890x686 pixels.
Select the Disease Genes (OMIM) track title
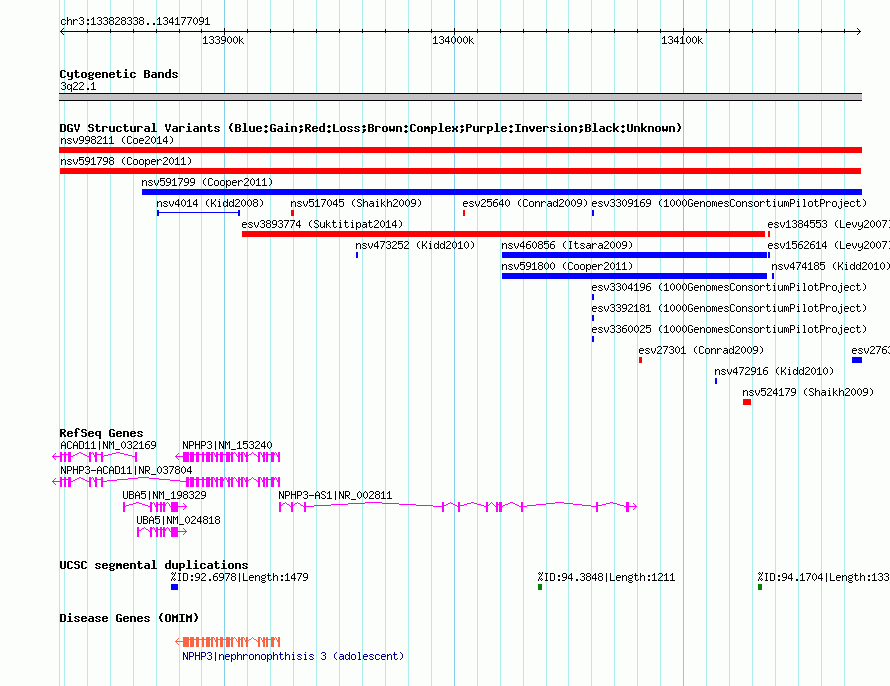(x=129, y=618)
